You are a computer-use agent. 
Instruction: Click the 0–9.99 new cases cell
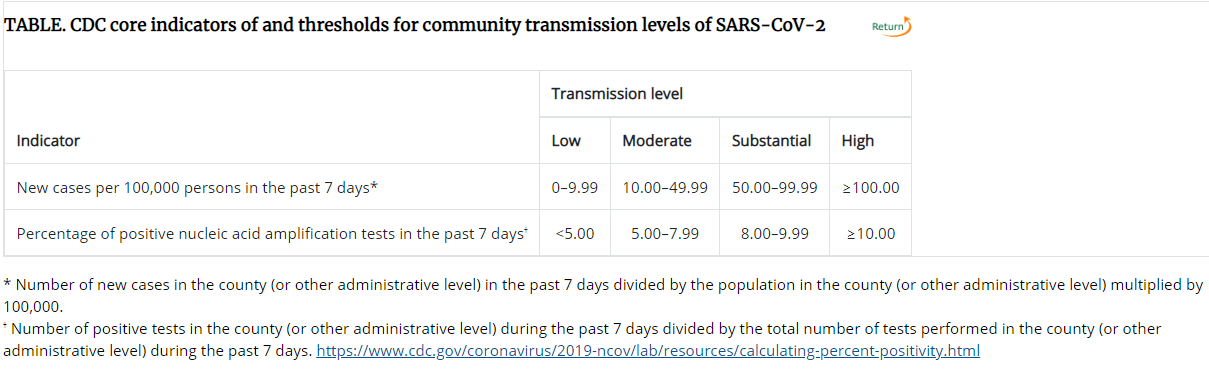point(576,187)
